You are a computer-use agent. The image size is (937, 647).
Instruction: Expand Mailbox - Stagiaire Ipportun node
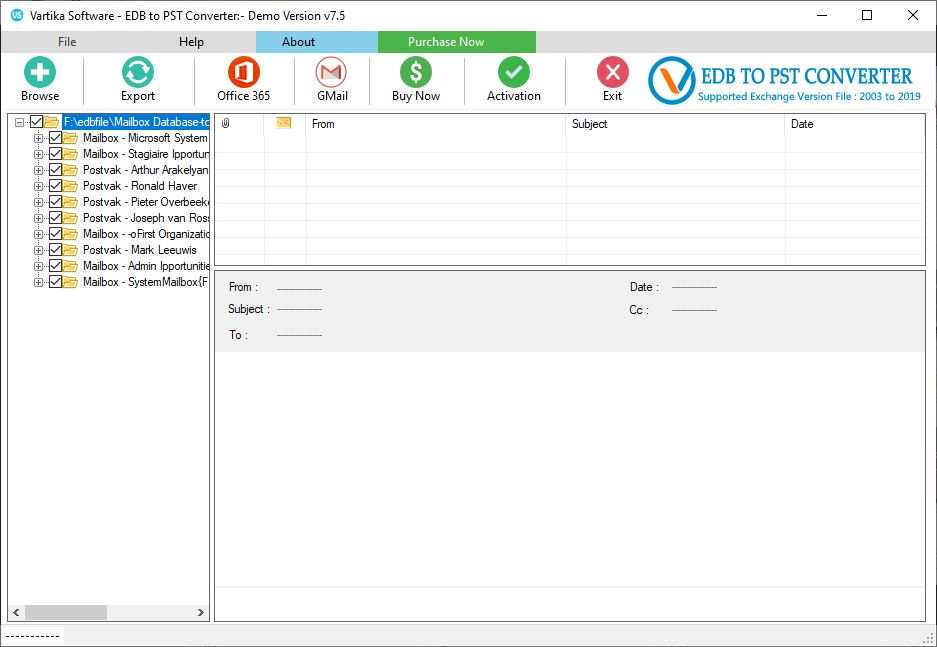click(x=39, y=155)
